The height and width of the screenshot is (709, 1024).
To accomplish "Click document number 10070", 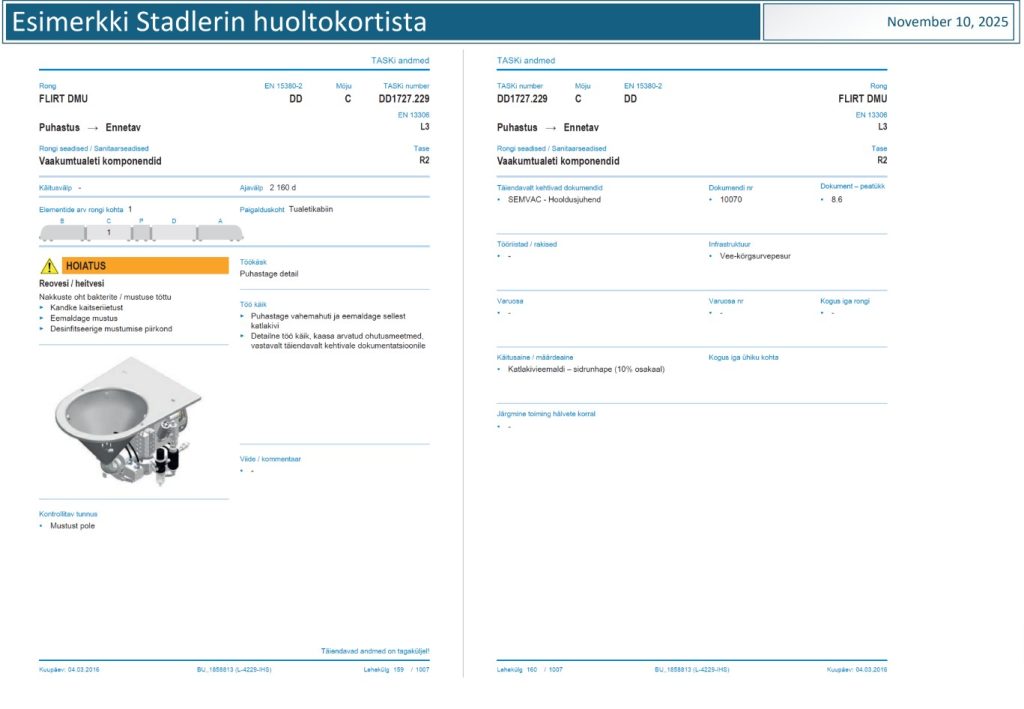I will coord(731,200).
